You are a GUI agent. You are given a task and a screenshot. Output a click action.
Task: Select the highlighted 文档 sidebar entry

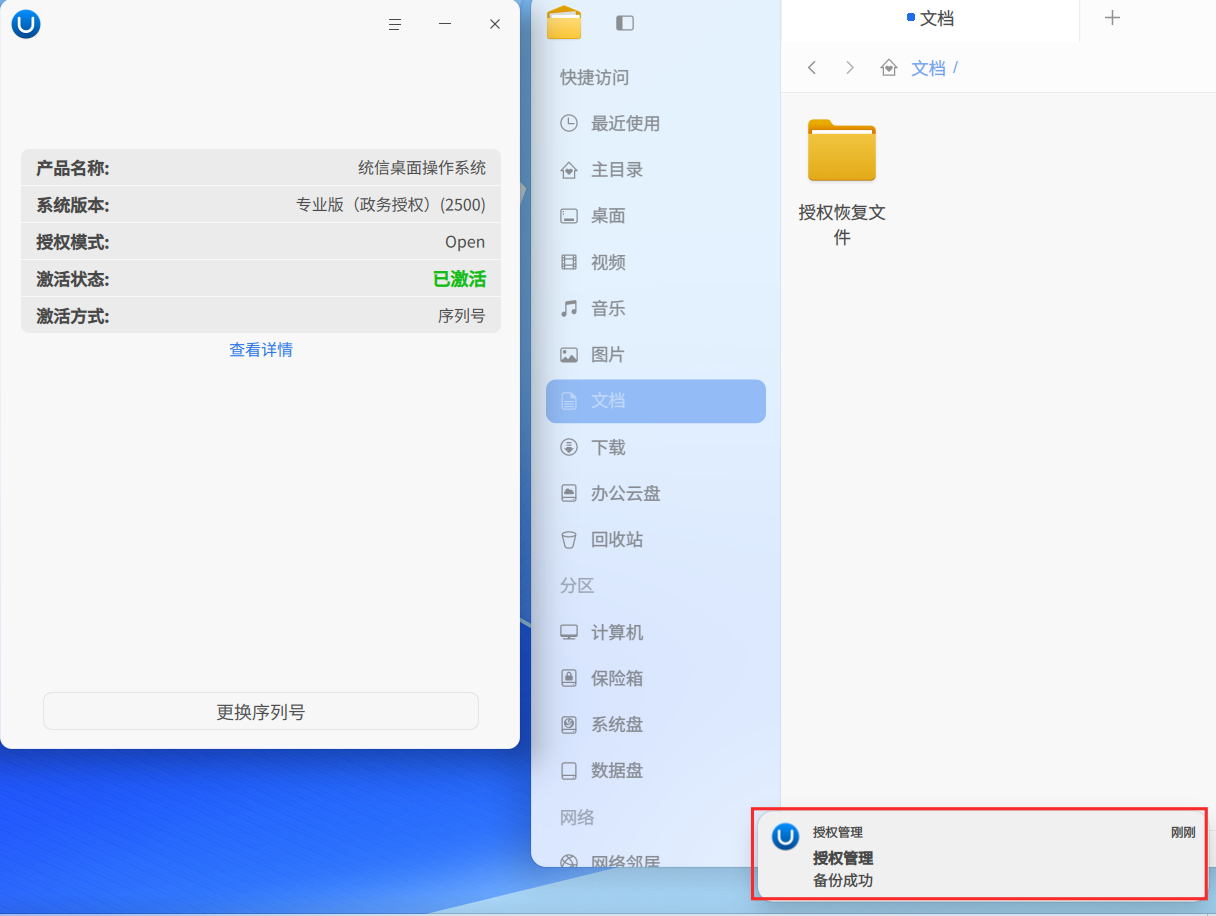coord(656,401)
